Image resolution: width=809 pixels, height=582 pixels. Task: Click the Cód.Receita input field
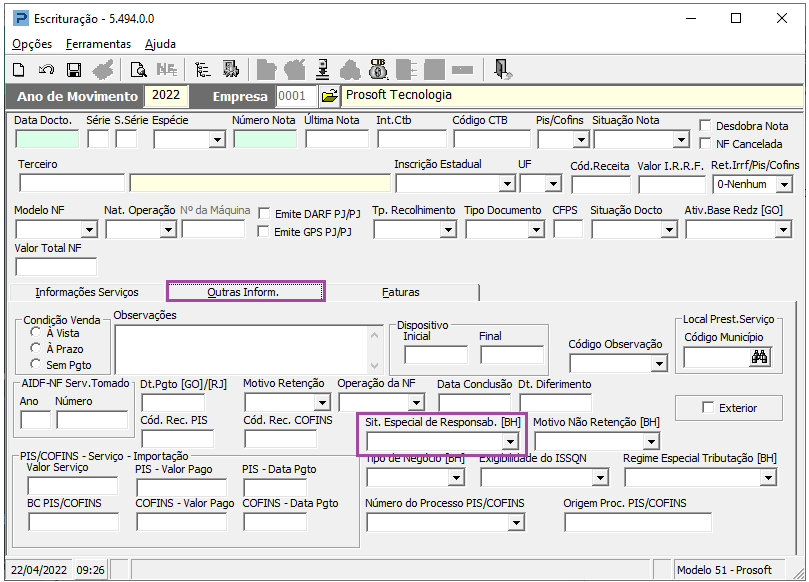[601, 184]
